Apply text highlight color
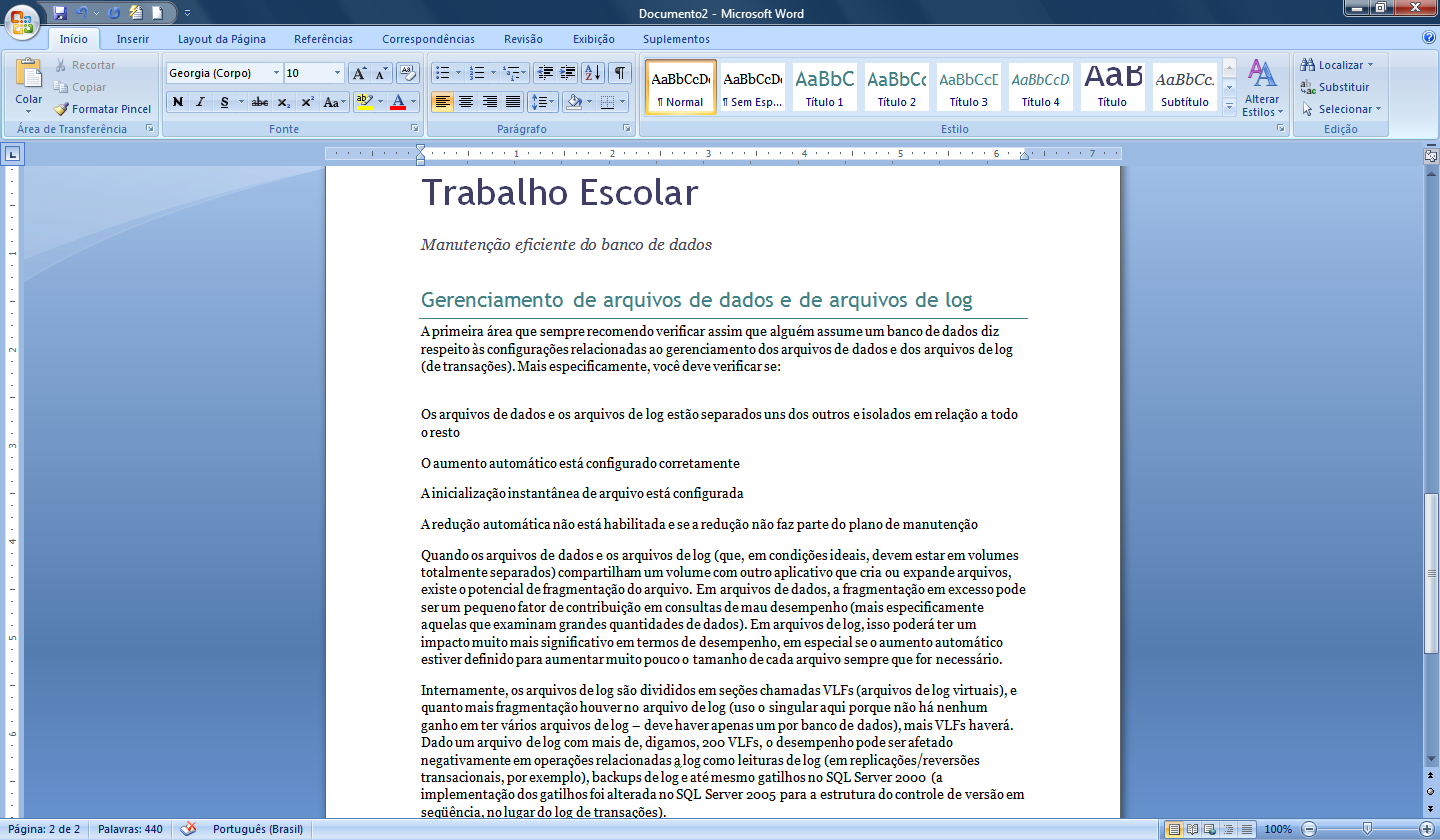Viewport: 1440px width, 840px height. pos(364,102)
